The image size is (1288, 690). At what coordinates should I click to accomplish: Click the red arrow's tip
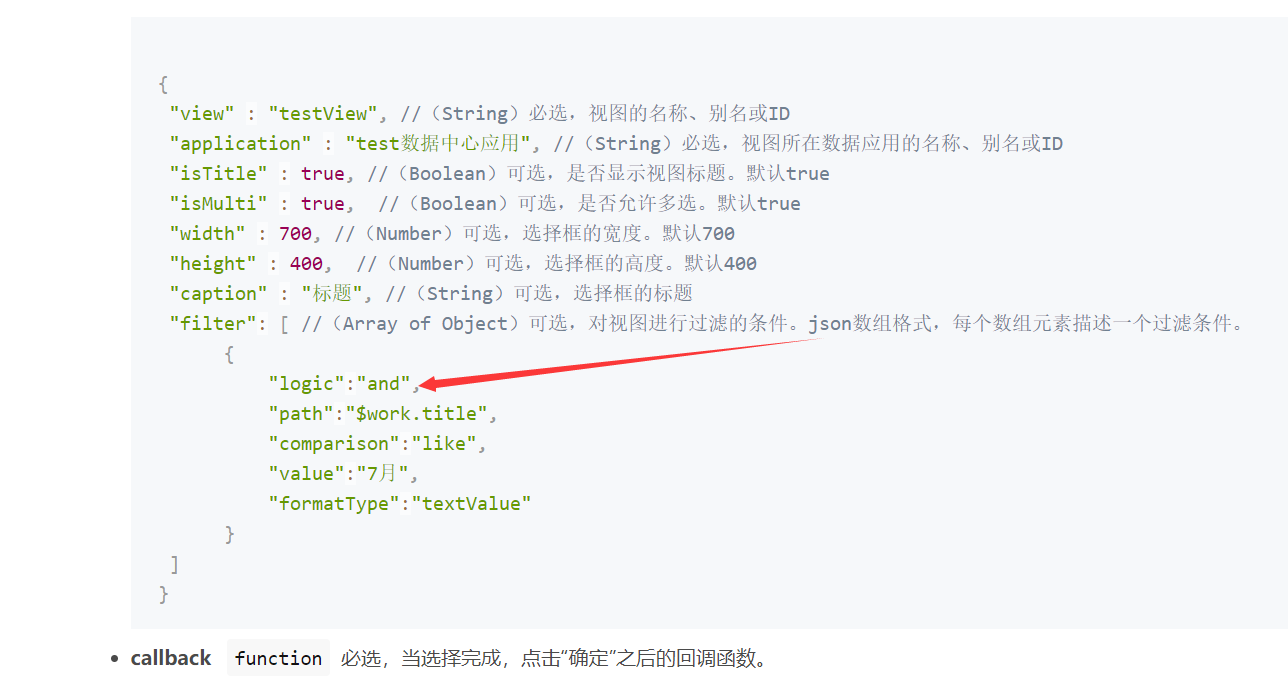pyautogui.click(x=422, y=384)
